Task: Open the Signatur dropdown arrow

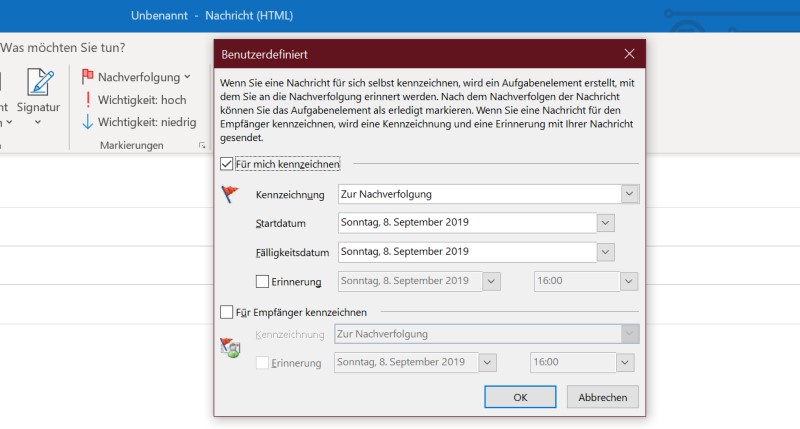Action: 38,122
